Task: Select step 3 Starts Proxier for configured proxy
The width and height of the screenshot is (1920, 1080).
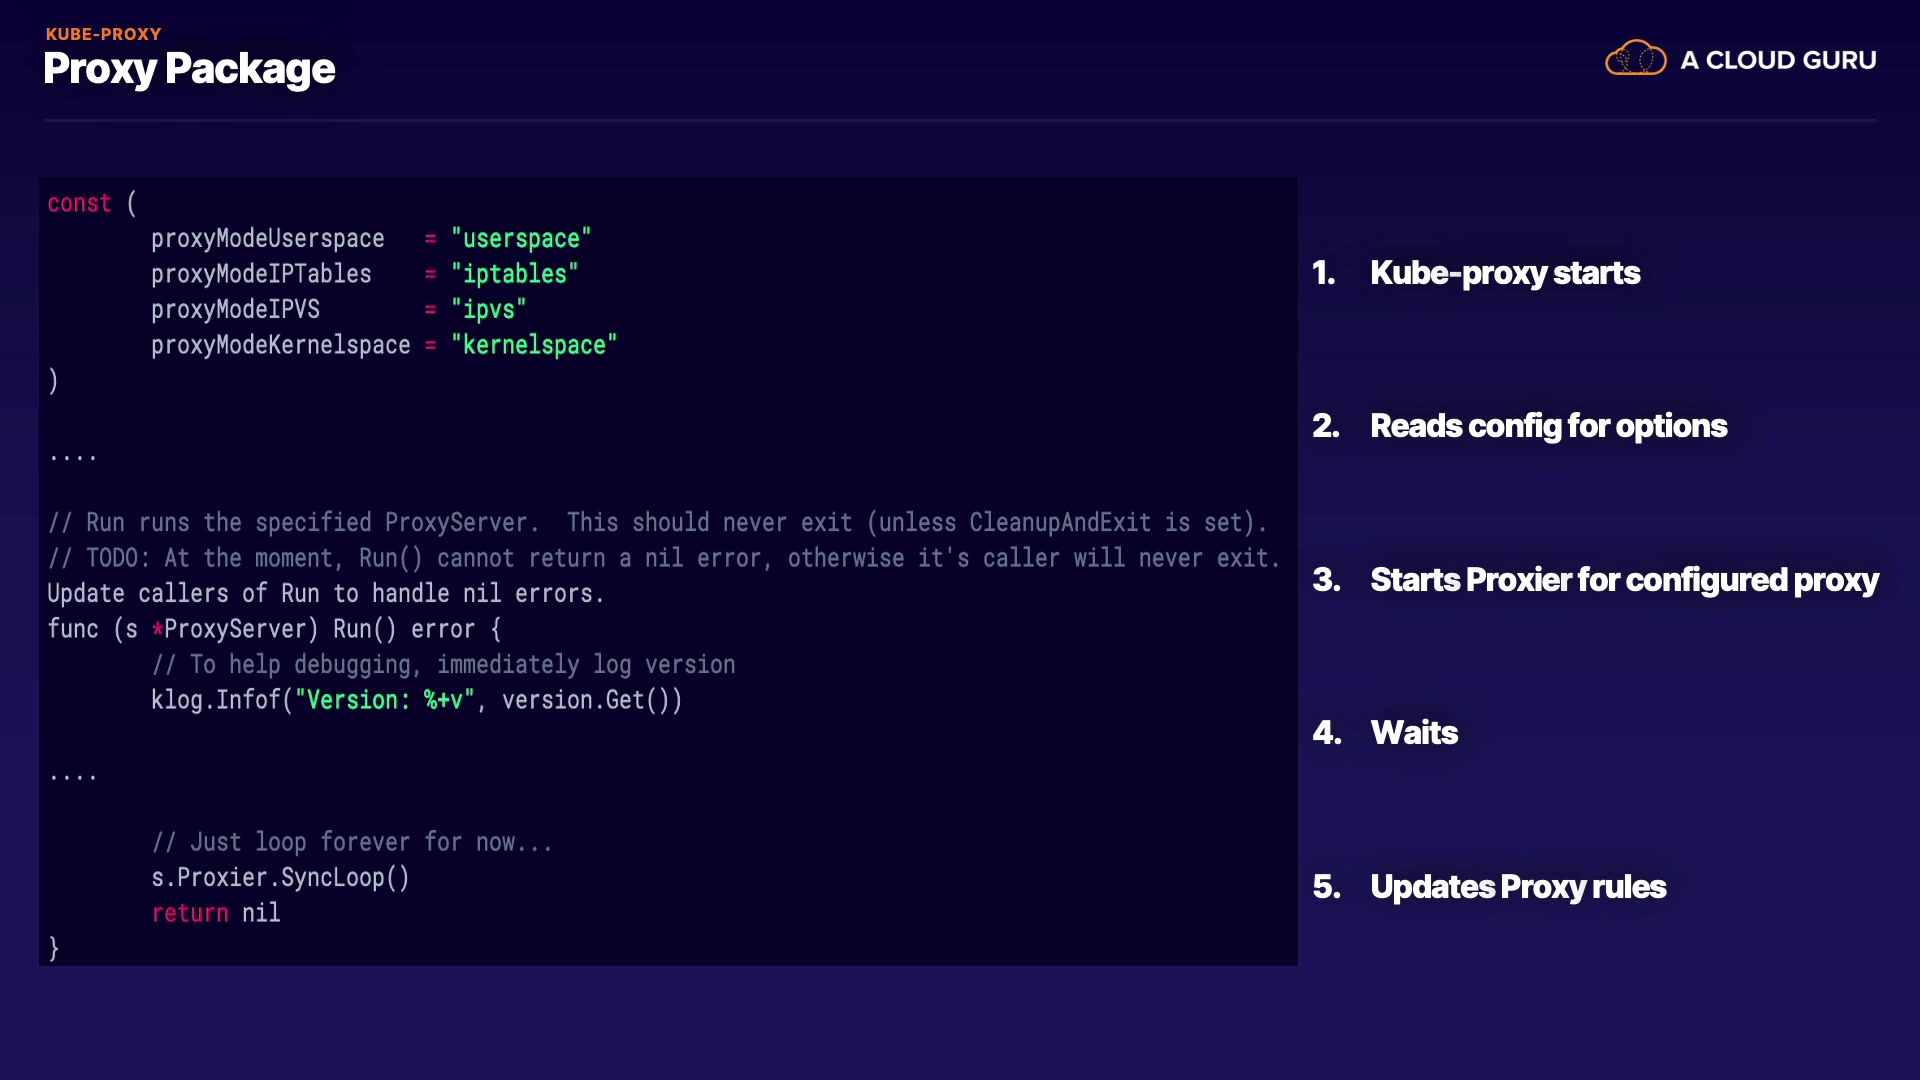Action: pyautogui.click(x=1623, y=580)
